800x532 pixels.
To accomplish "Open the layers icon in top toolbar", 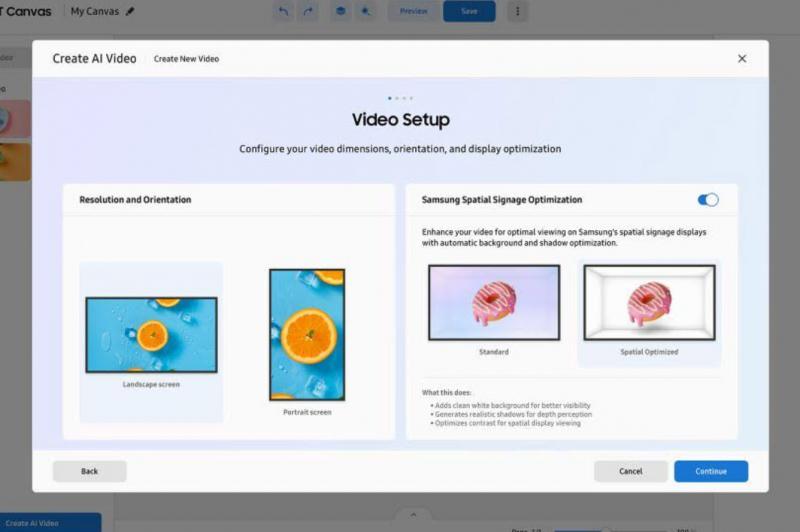I will (x=340, y=11).
